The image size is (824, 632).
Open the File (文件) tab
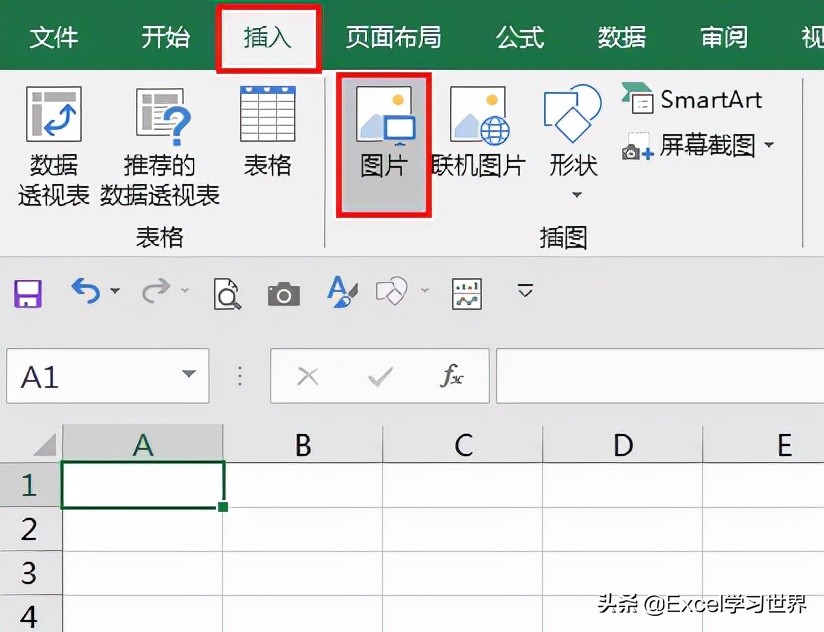tap(54, 37)
